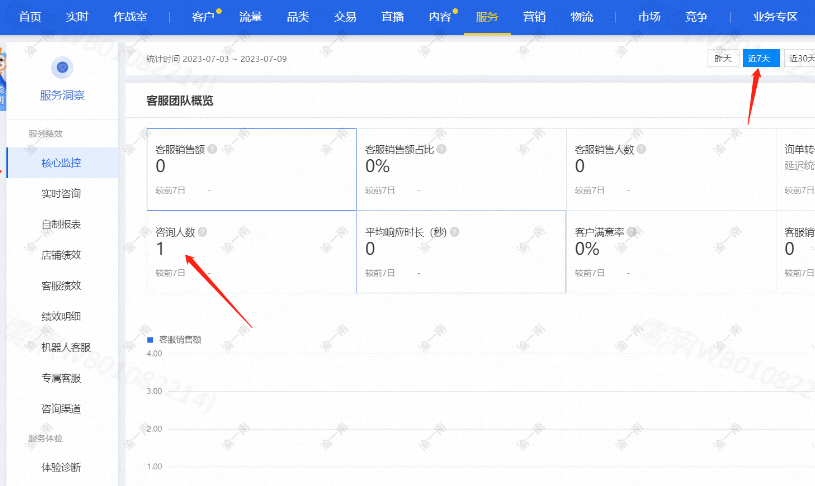Click the 服务绩效 sidebar group label
The image size is (815, 486).
(x=45, y=134)
